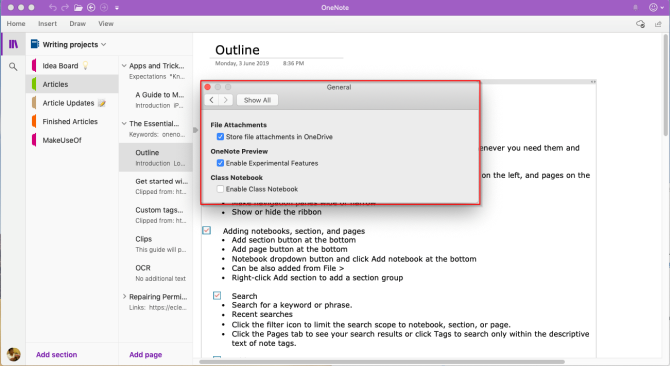The height and width of the screenshot is (366, 670).
Task: Click the back chevron in General dialog
Action: (x=212, y=100)
